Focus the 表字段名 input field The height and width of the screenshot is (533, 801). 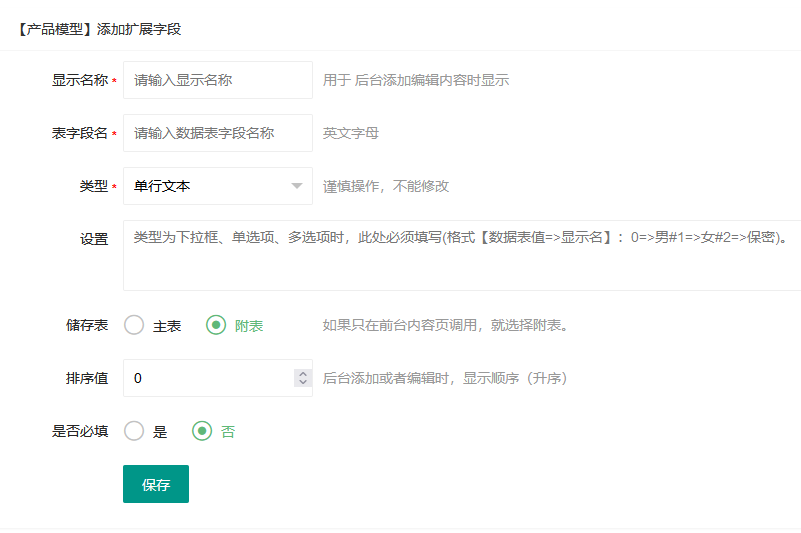[x=218, y=133]
